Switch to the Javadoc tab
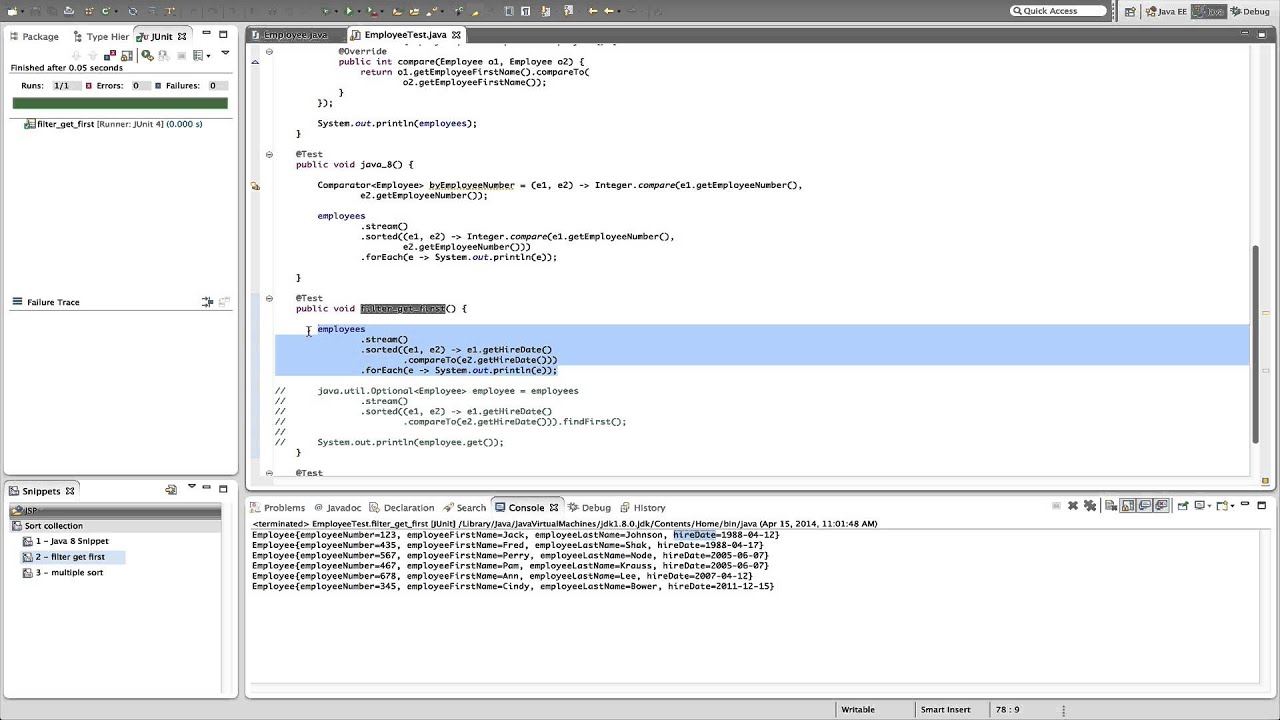The width and height of the screenshot is (1280, 720). click(337, 507)
